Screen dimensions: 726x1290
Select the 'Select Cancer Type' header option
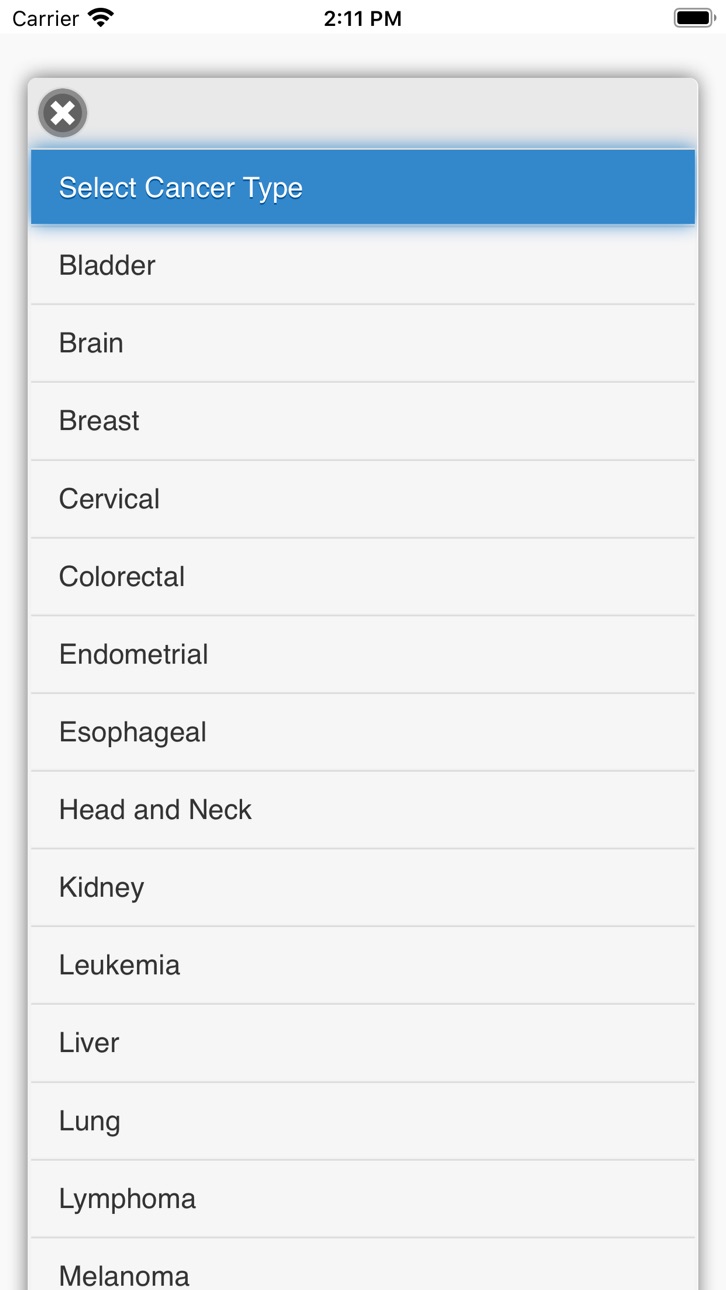coord(363,187)
